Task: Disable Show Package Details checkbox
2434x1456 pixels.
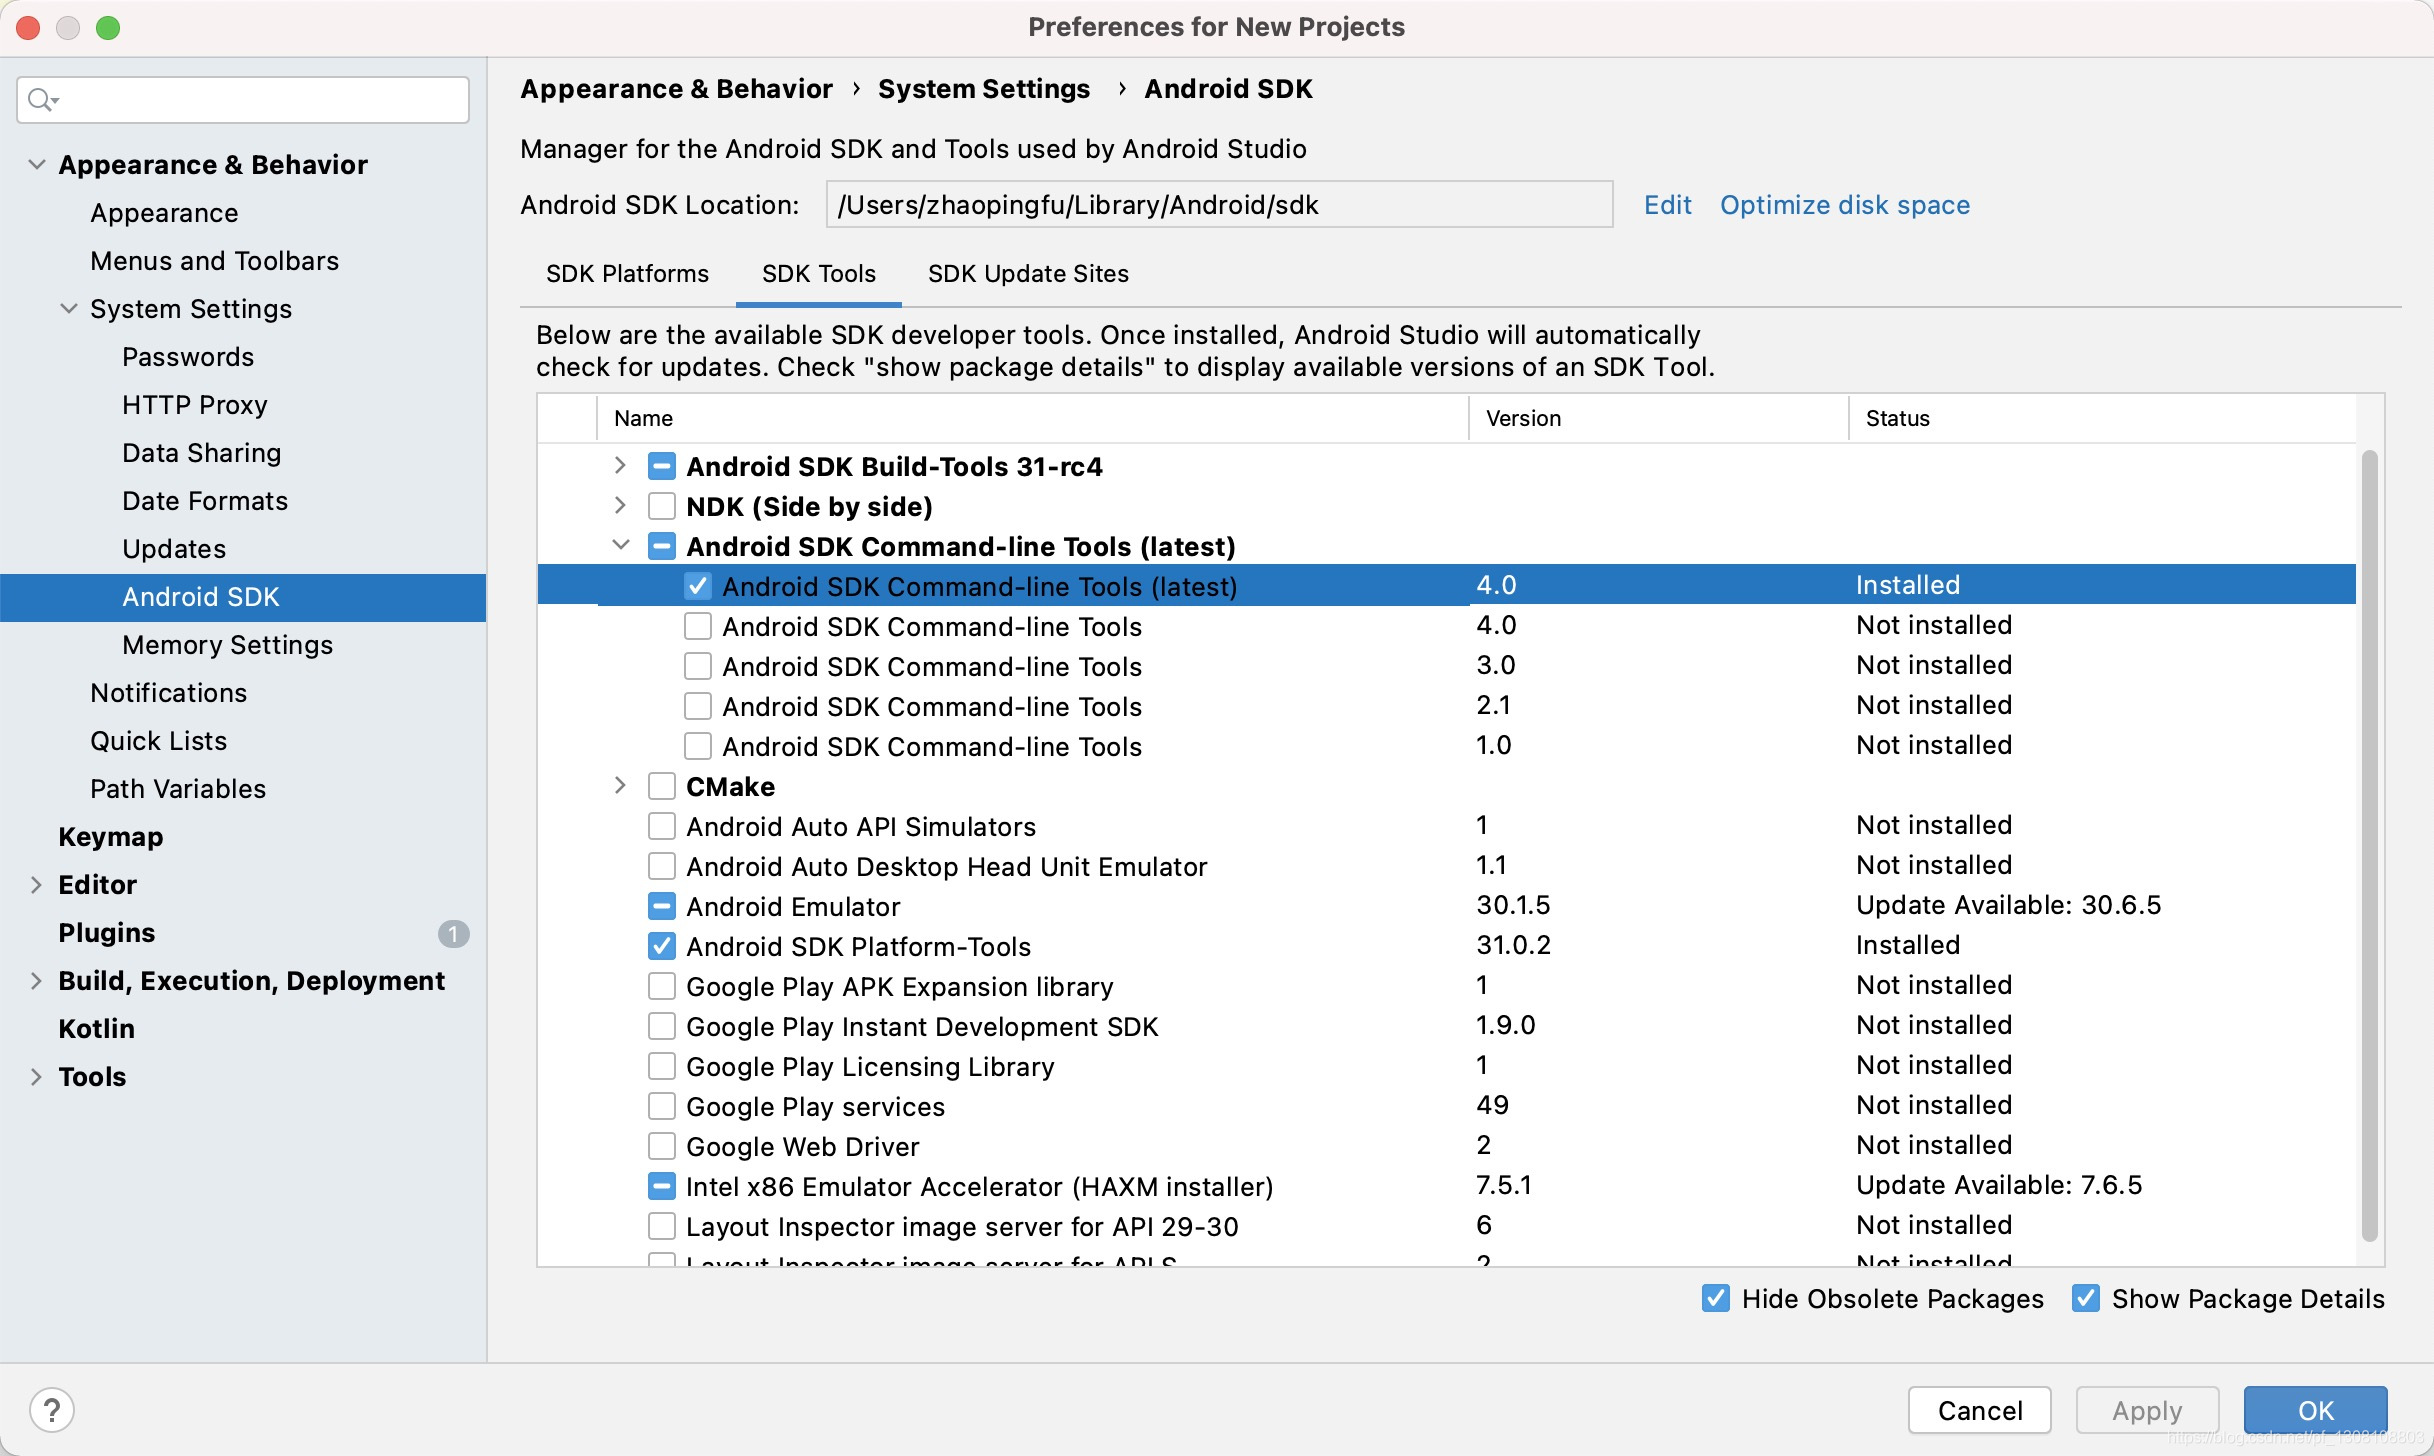Action: click(x=2086, y=1299)
